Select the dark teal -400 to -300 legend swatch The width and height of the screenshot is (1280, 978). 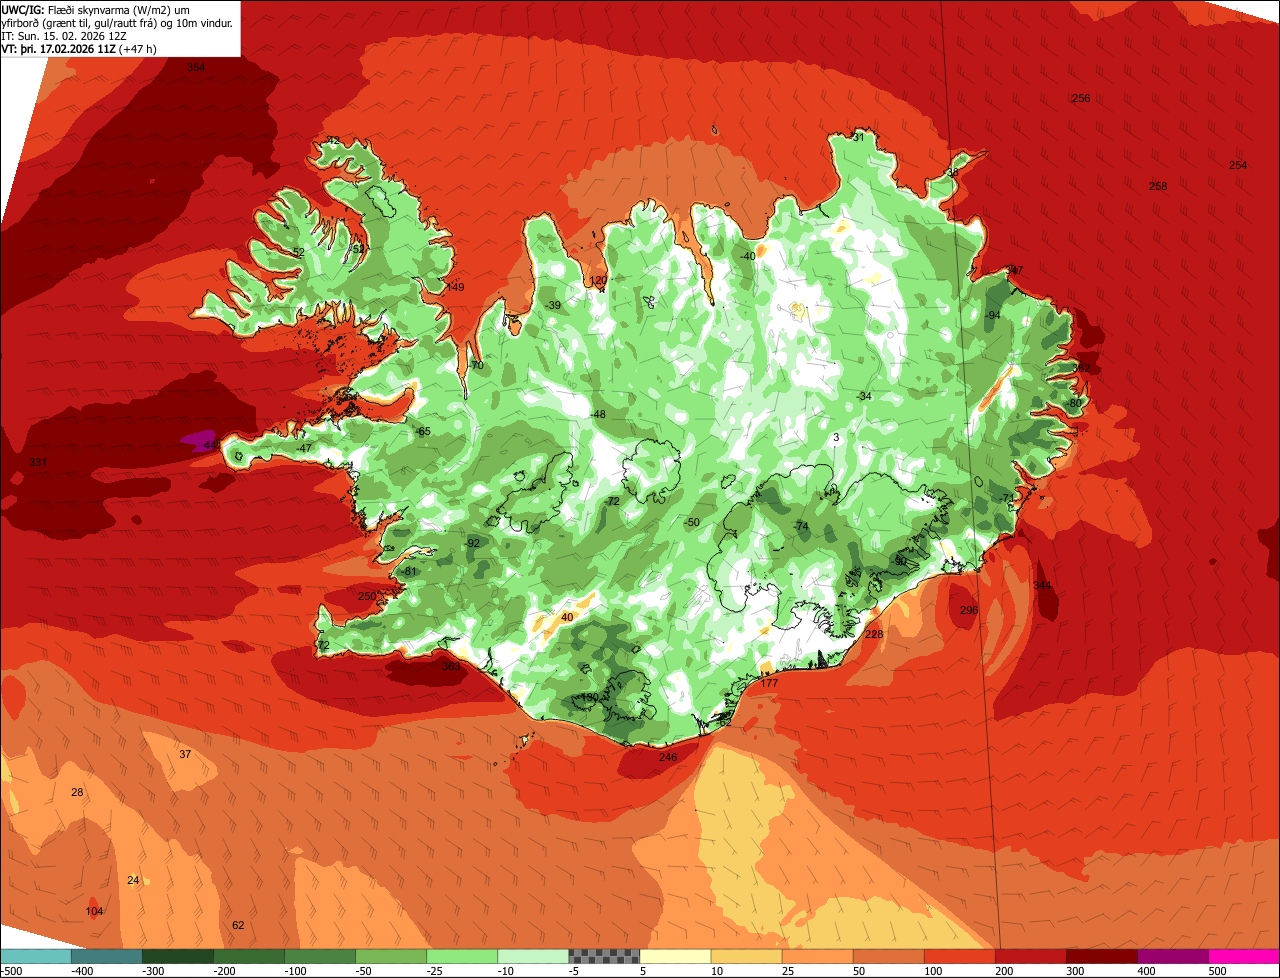[107, 956]
